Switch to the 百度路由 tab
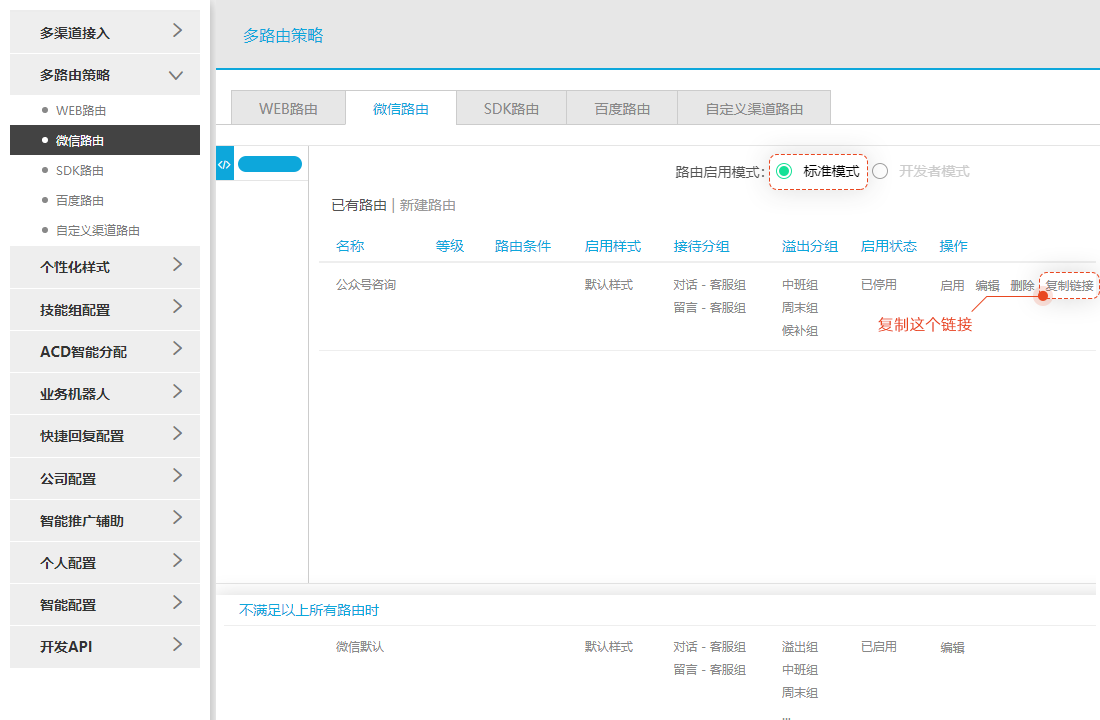This screenshot has height=720, width=1100. pos(622,108)
